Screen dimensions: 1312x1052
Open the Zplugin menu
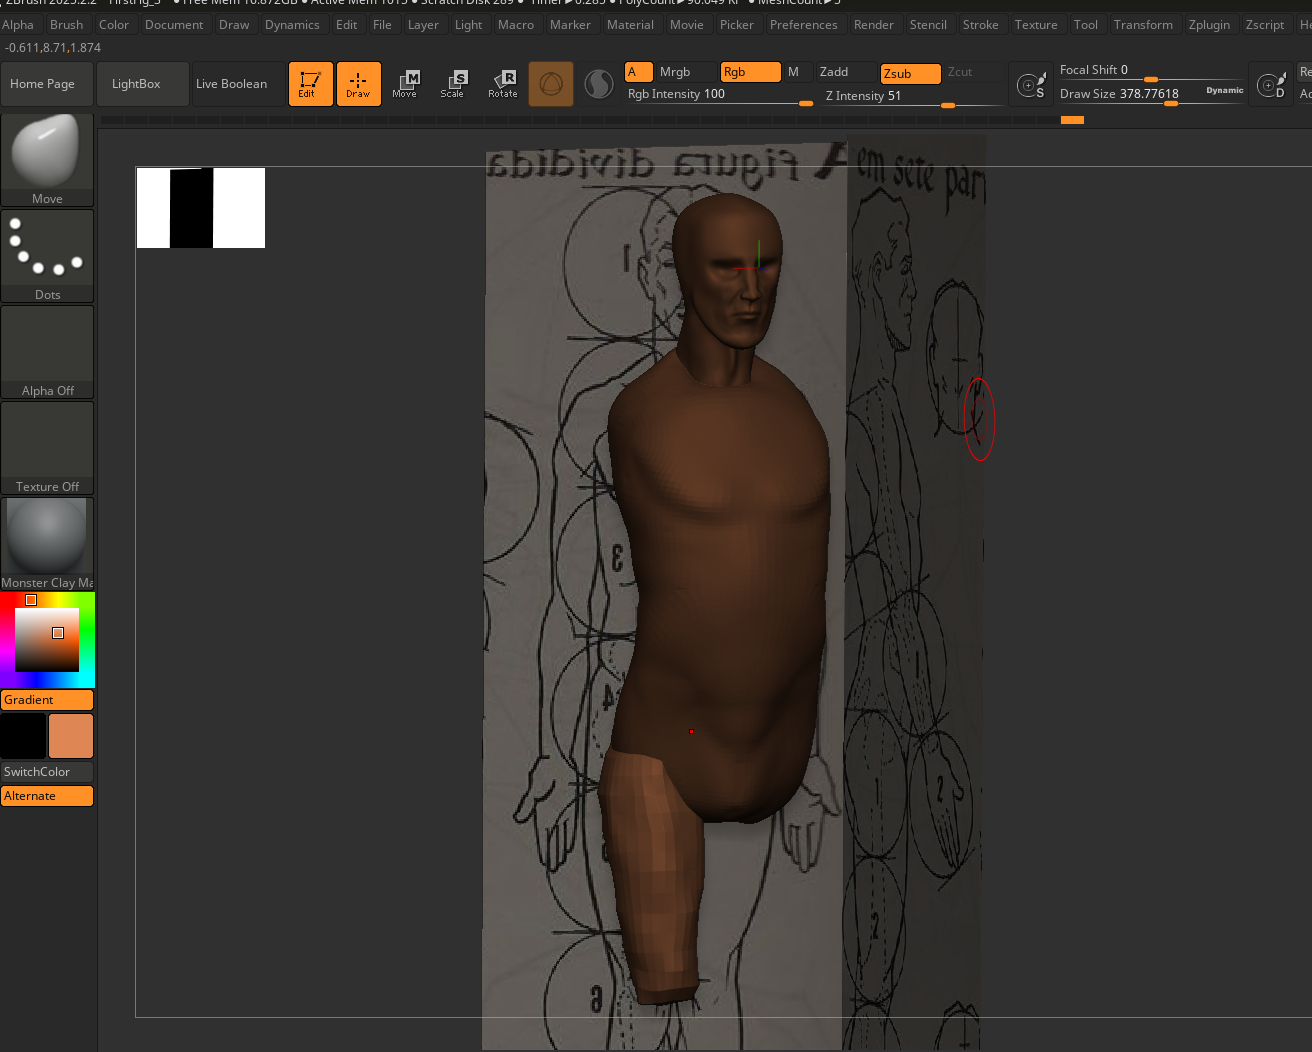point(1210,25)
